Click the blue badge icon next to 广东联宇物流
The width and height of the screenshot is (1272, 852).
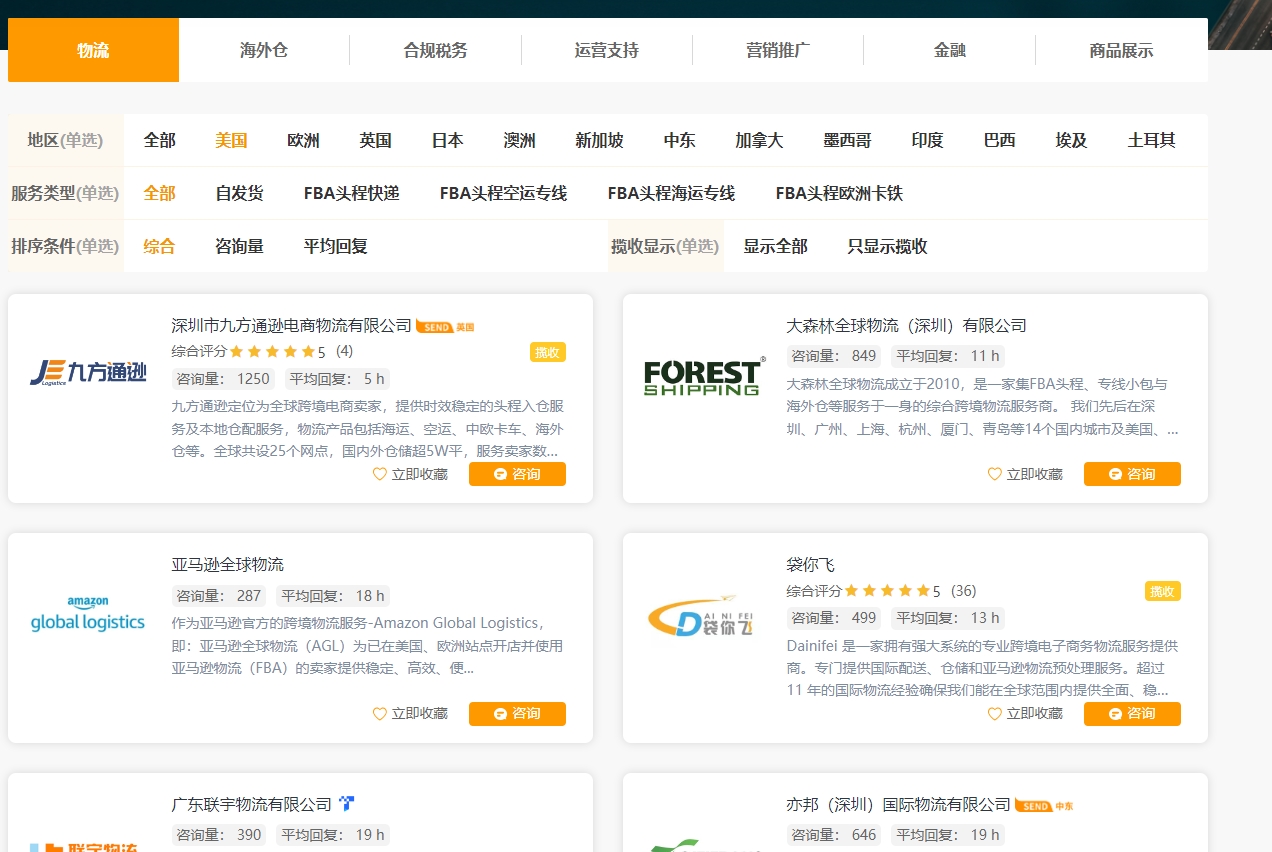click(x=347, y=804)
